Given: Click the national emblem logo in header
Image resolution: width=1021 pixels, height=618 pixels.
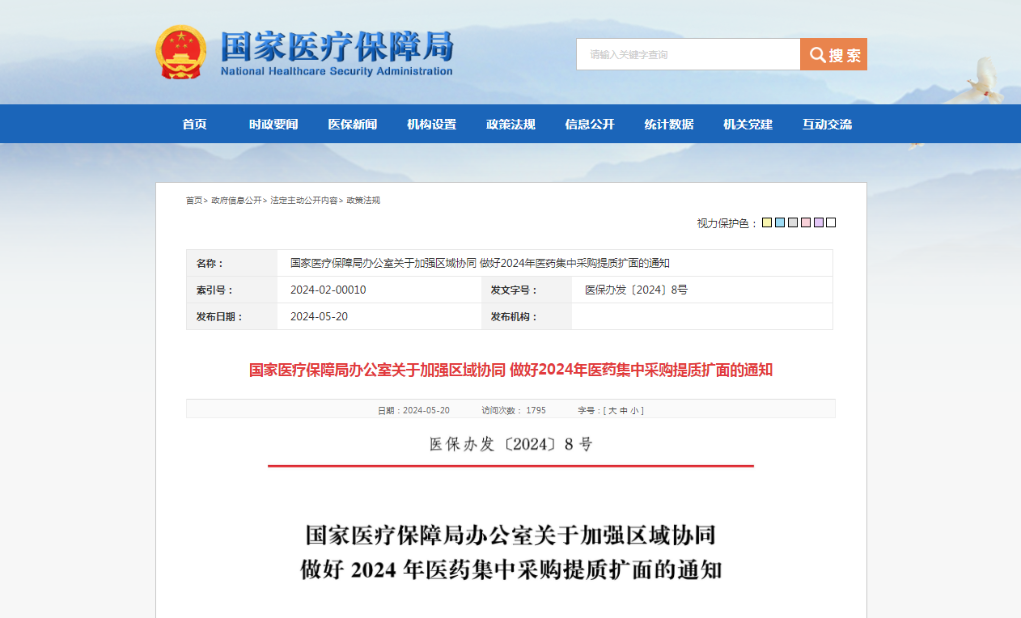Looking at the screenshot, I should [180, 53].
